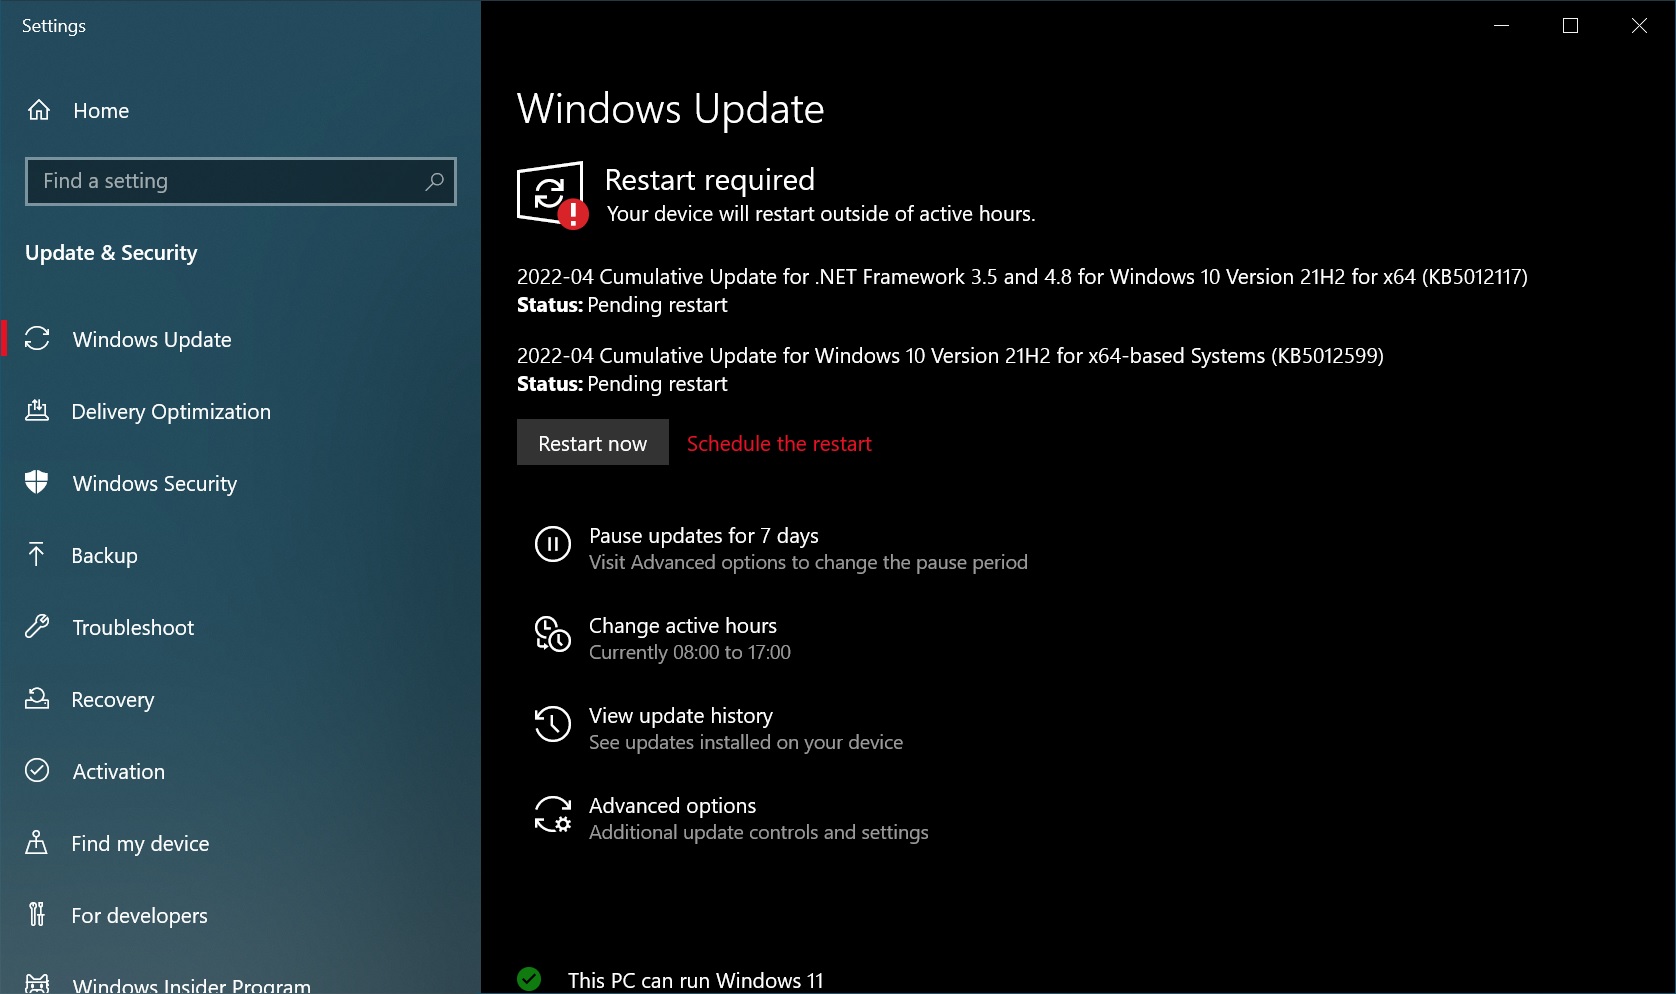1676x994 pixels.
Task: Open Schedule the restart link
Action: 778,443
